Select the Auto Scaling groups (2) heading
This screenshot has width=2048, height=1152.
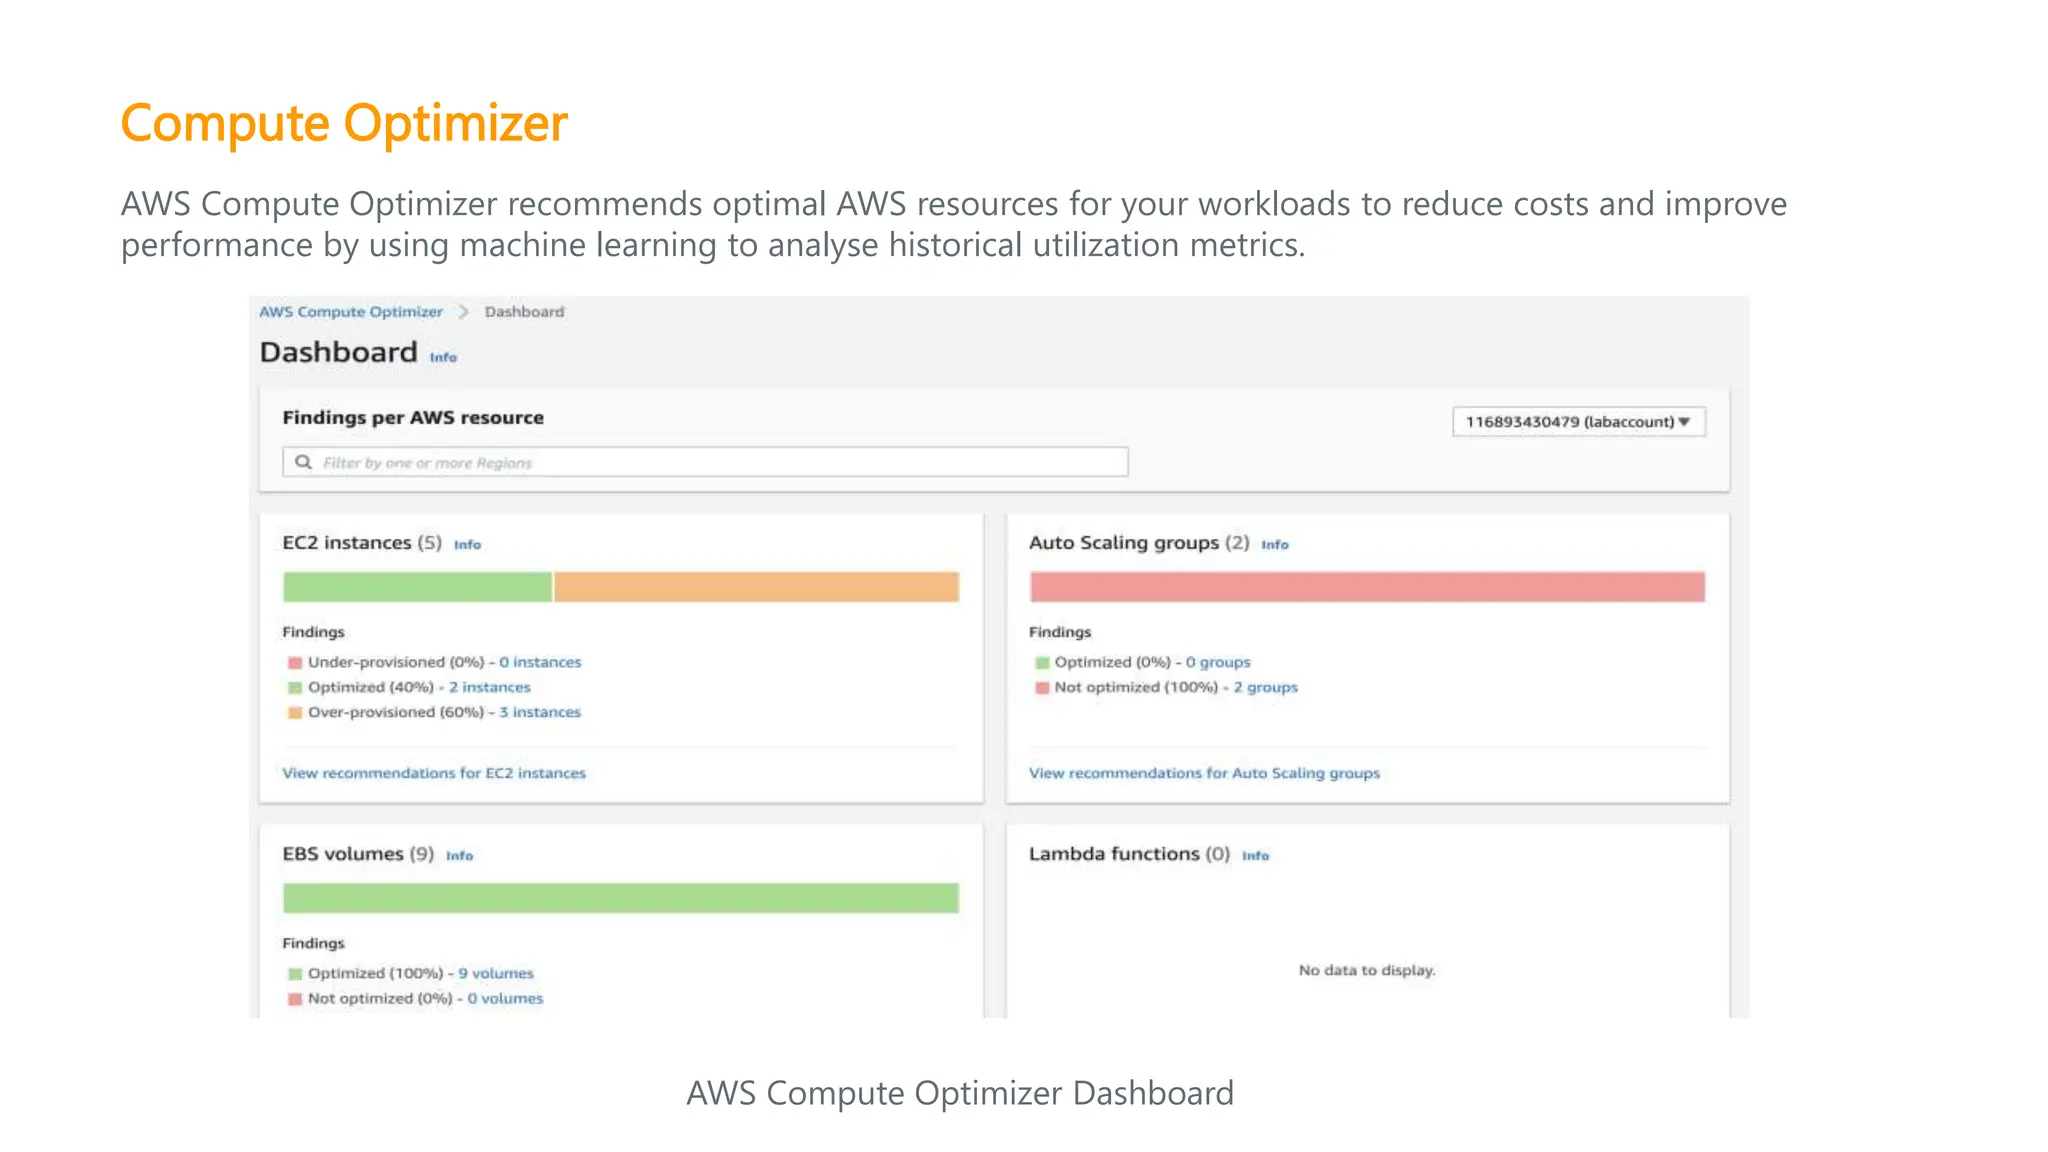pyautogui.click(x=1139, y=543)
